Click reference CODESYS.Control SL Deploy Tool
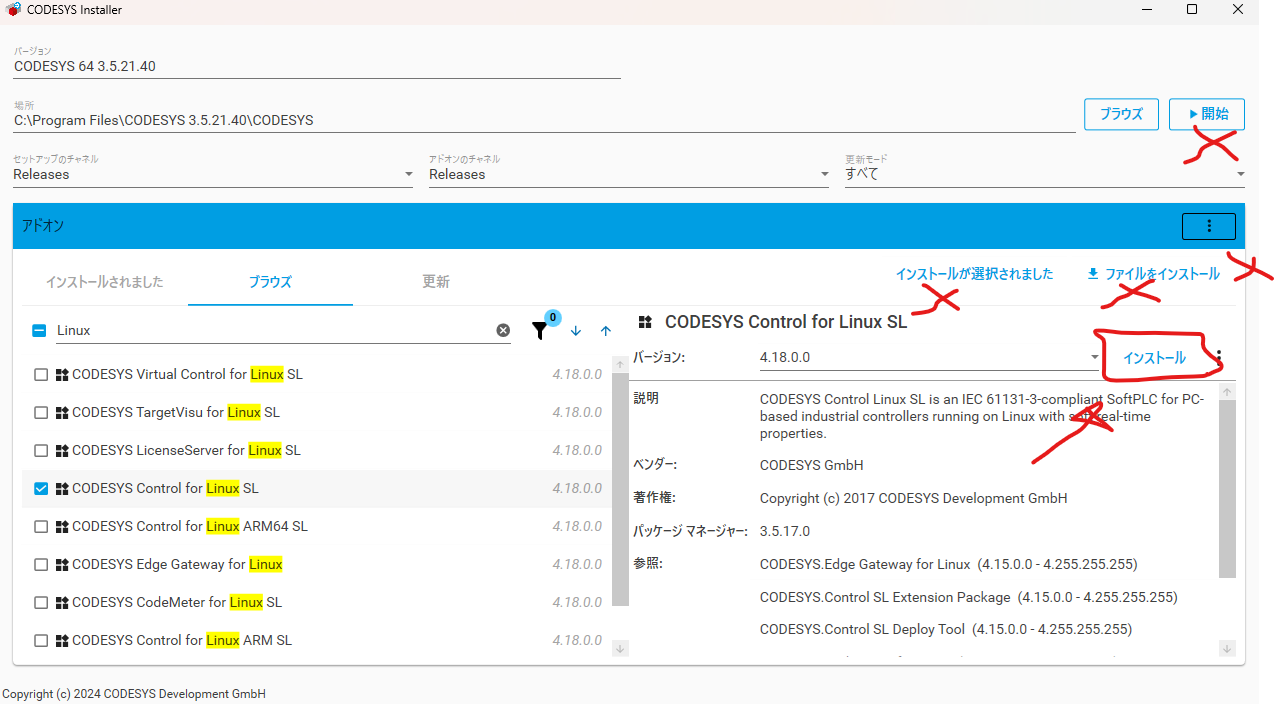Viewport: 1275px width, 704px height. [946, 629]
